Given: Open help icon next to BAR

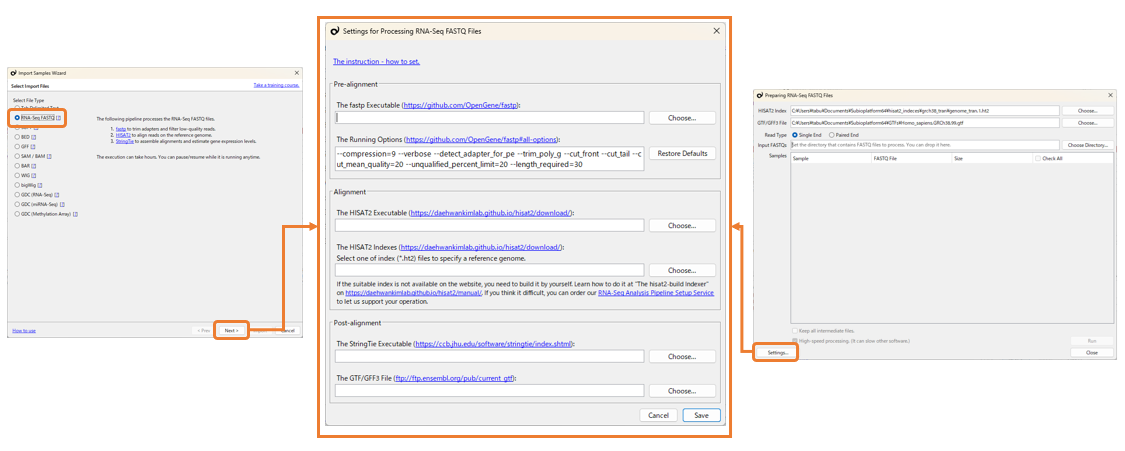Looking at the screenshot, I should click(x=34, y=166).
